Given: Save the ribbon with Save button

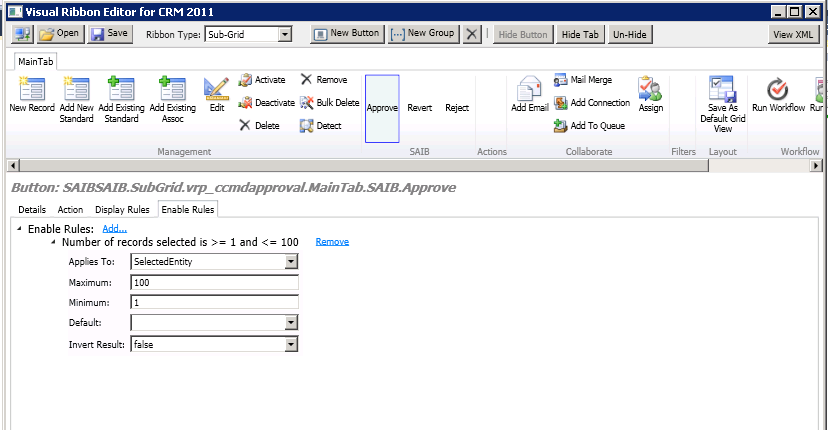Looking at the screenshot, I should click(110, 34).
